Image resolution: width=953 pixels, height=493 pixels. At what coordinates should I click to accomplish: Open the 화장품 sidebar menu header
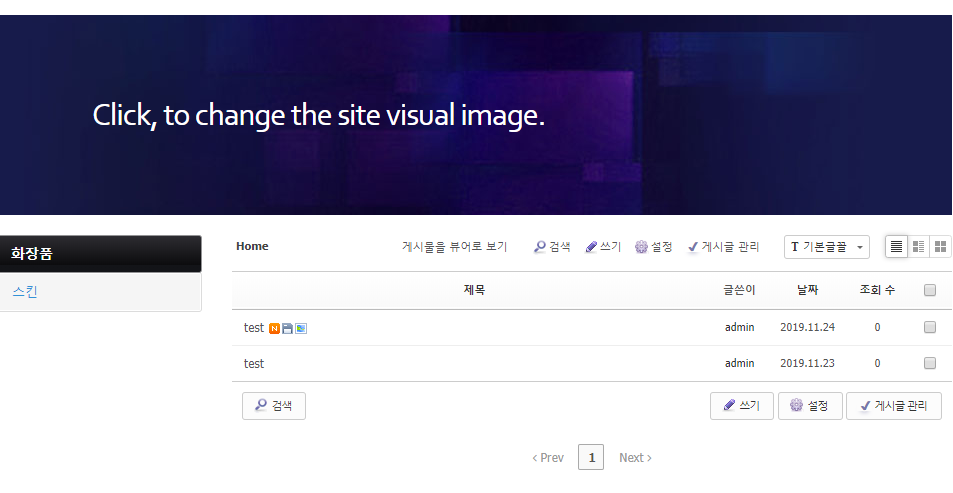coord(100,253)
